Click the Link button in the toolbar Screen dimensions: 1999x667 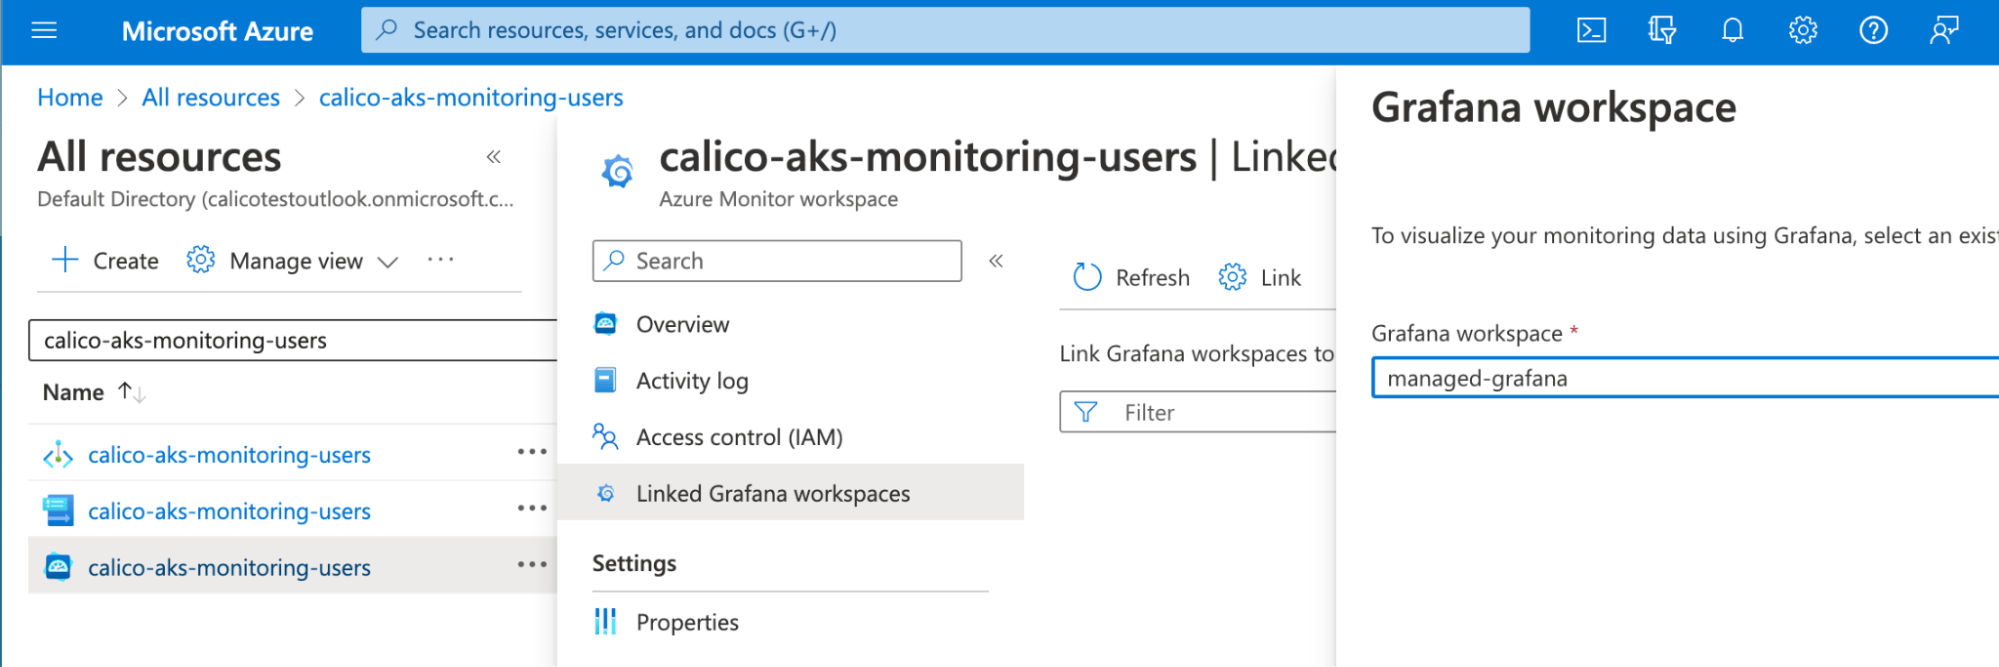click(1260, 277)
